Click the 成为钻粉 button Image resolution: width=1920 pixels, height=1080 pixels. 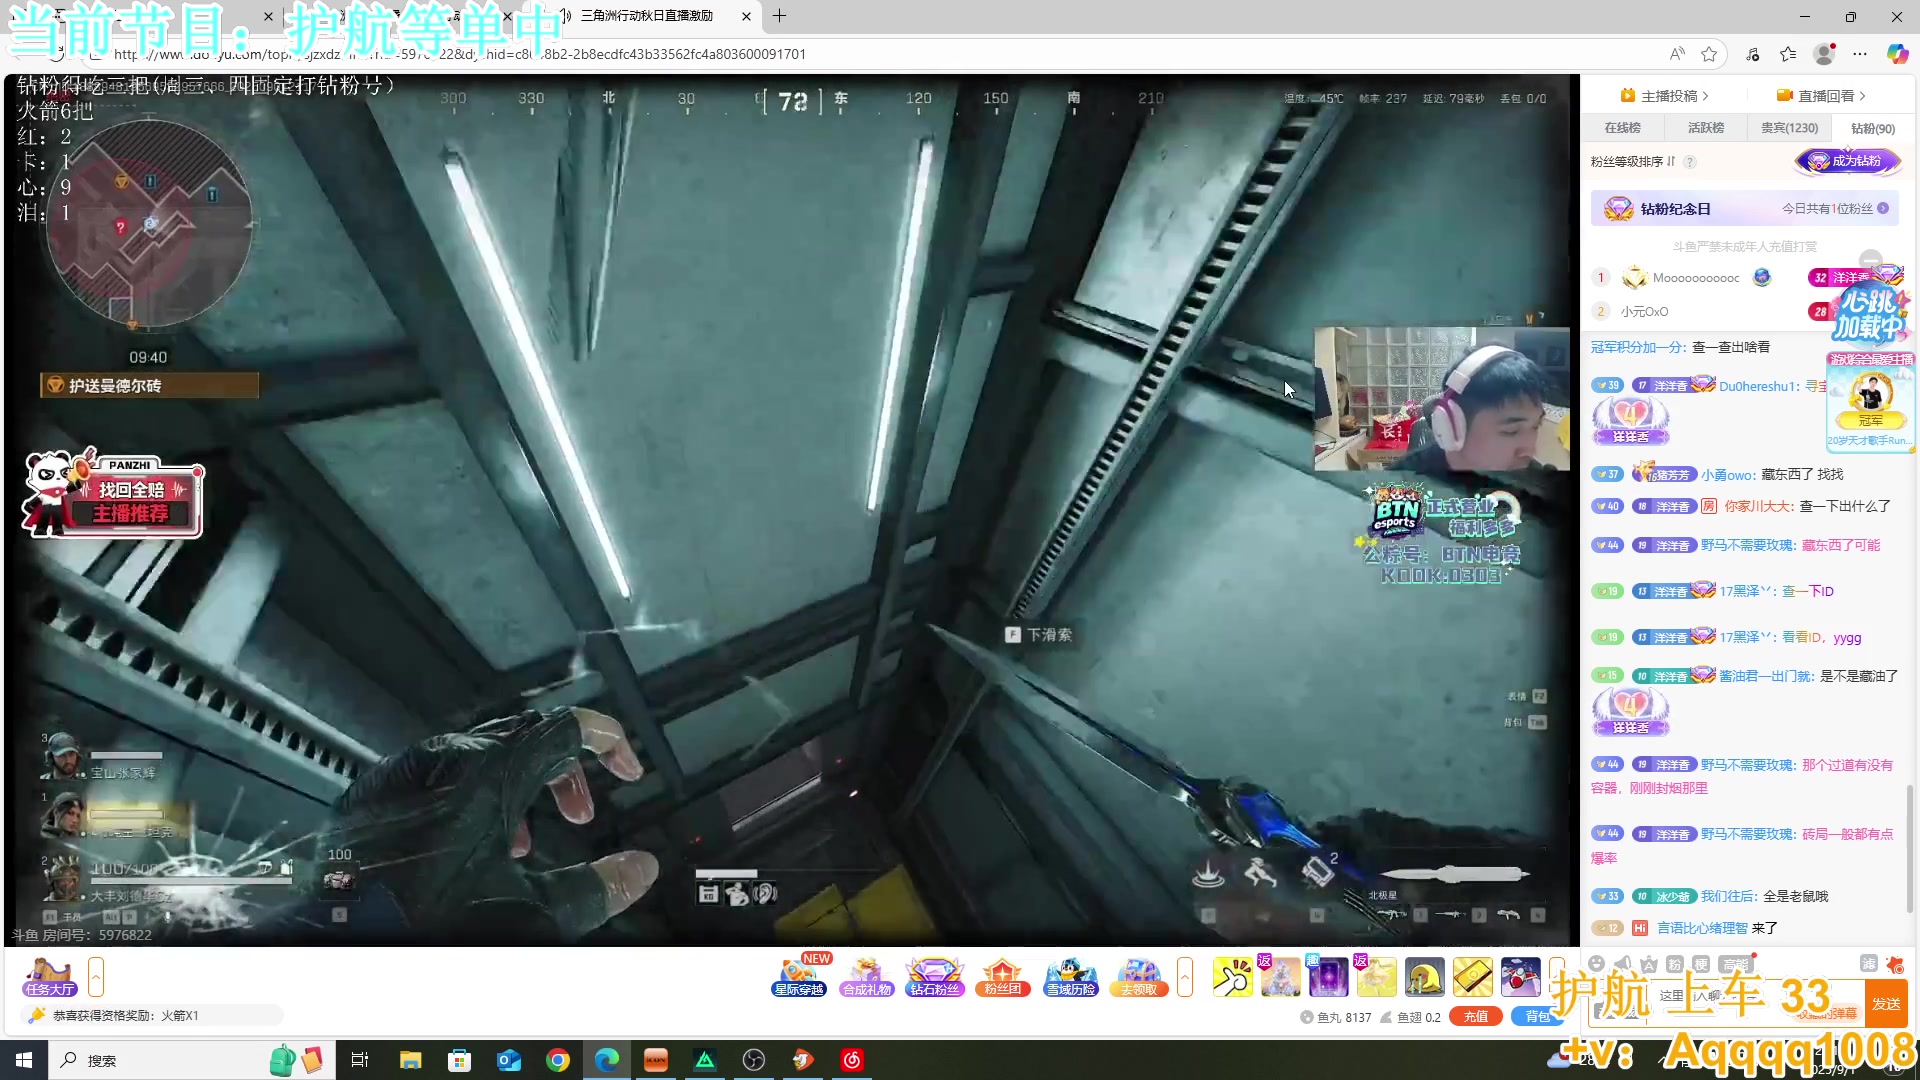(x=1847, y=161)
